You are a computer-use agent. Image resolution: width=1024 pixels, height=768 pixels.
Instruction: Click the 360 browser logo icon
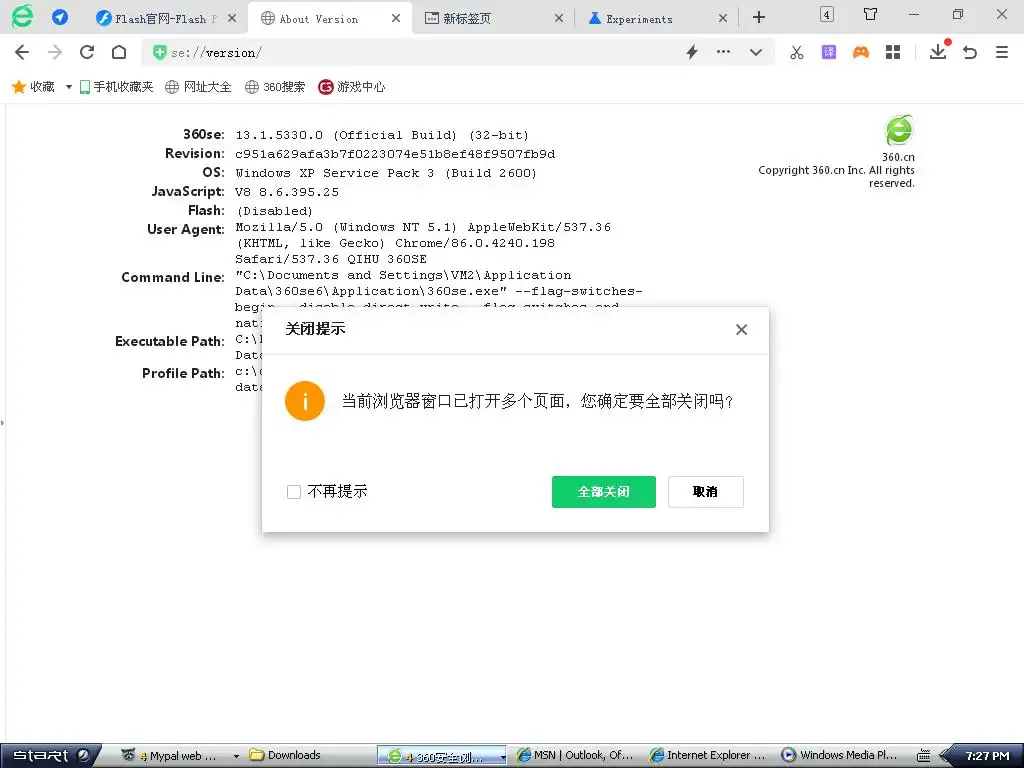point(22,16)
